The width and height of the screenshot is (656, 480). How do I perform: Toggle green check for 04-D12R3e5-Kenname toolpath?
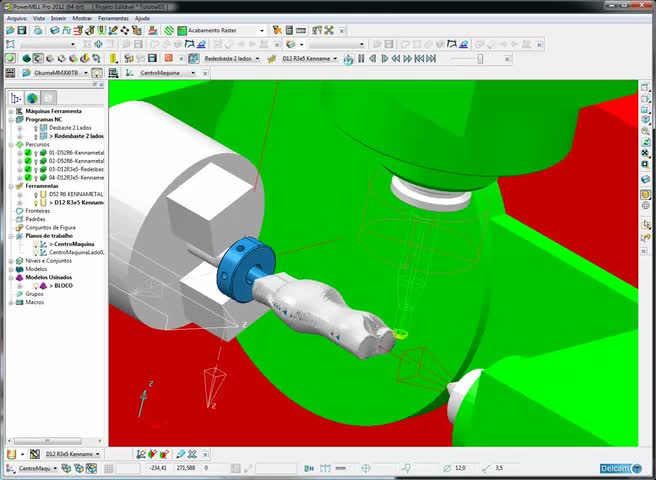28,178
